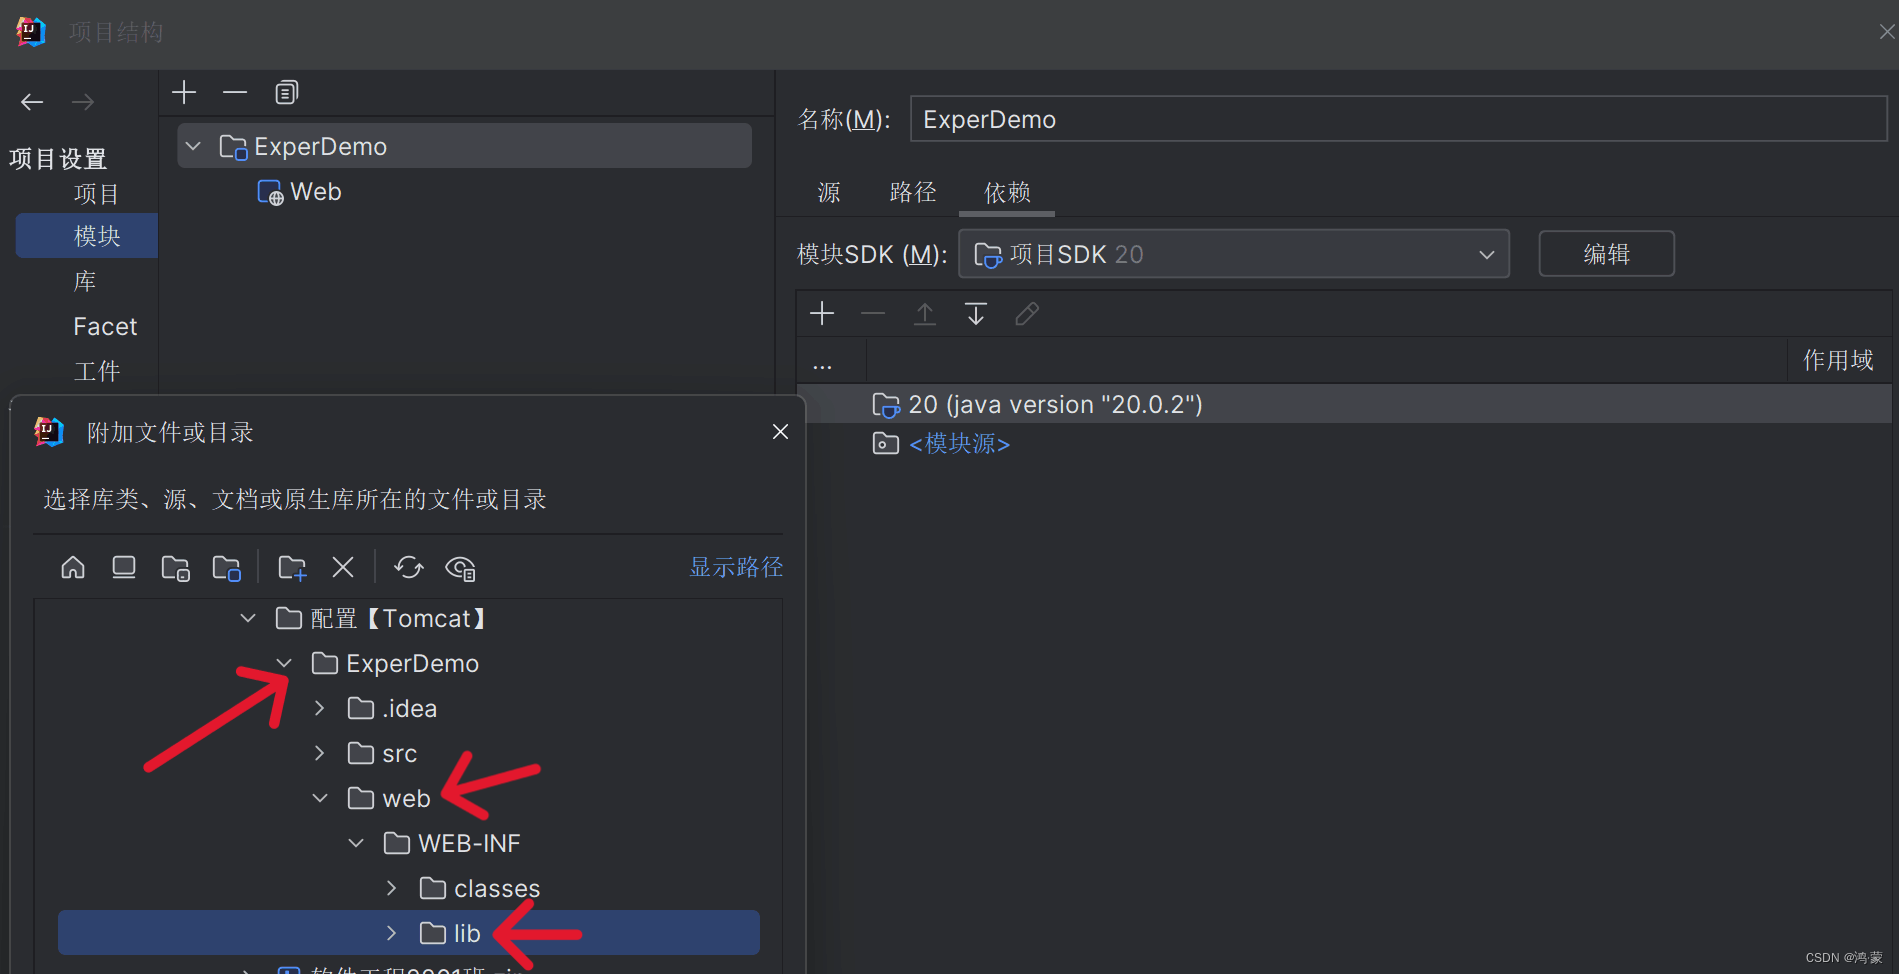
Task: Remove selected module with minus icon
Action: point(235,93)
